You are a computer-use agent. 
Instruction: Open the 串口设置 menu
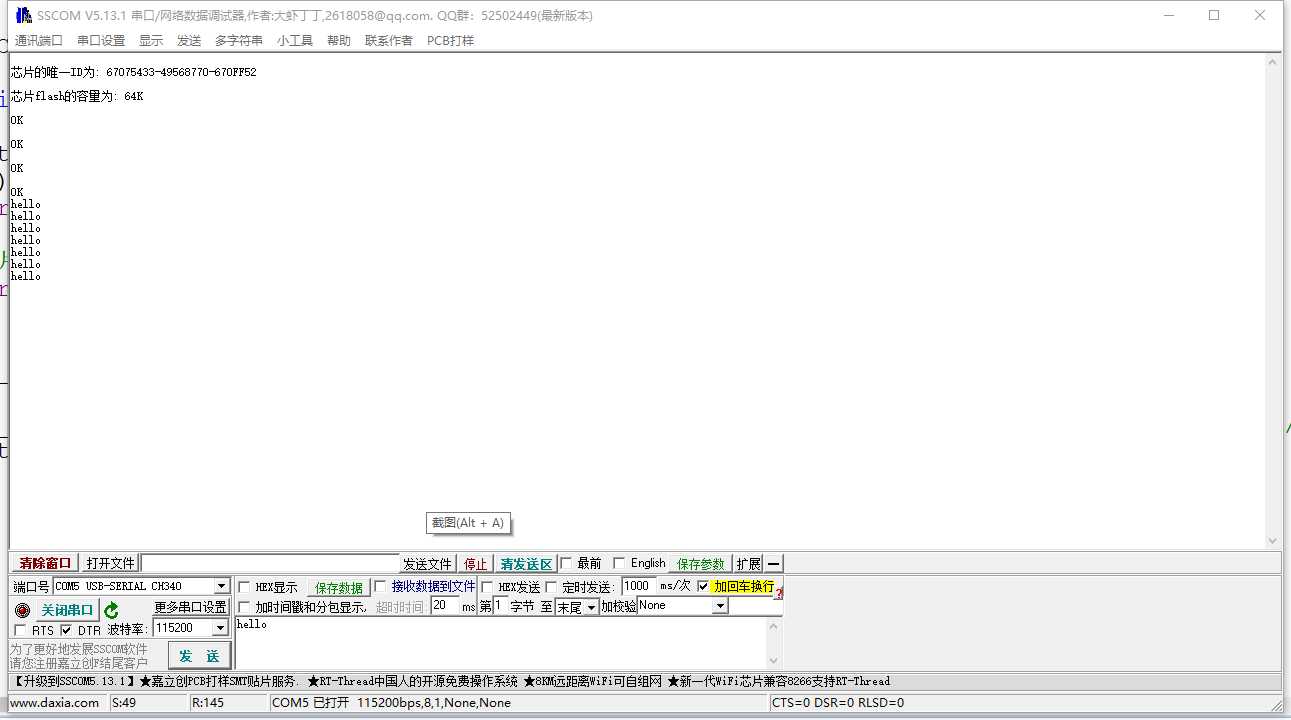[x=101, y=41]
